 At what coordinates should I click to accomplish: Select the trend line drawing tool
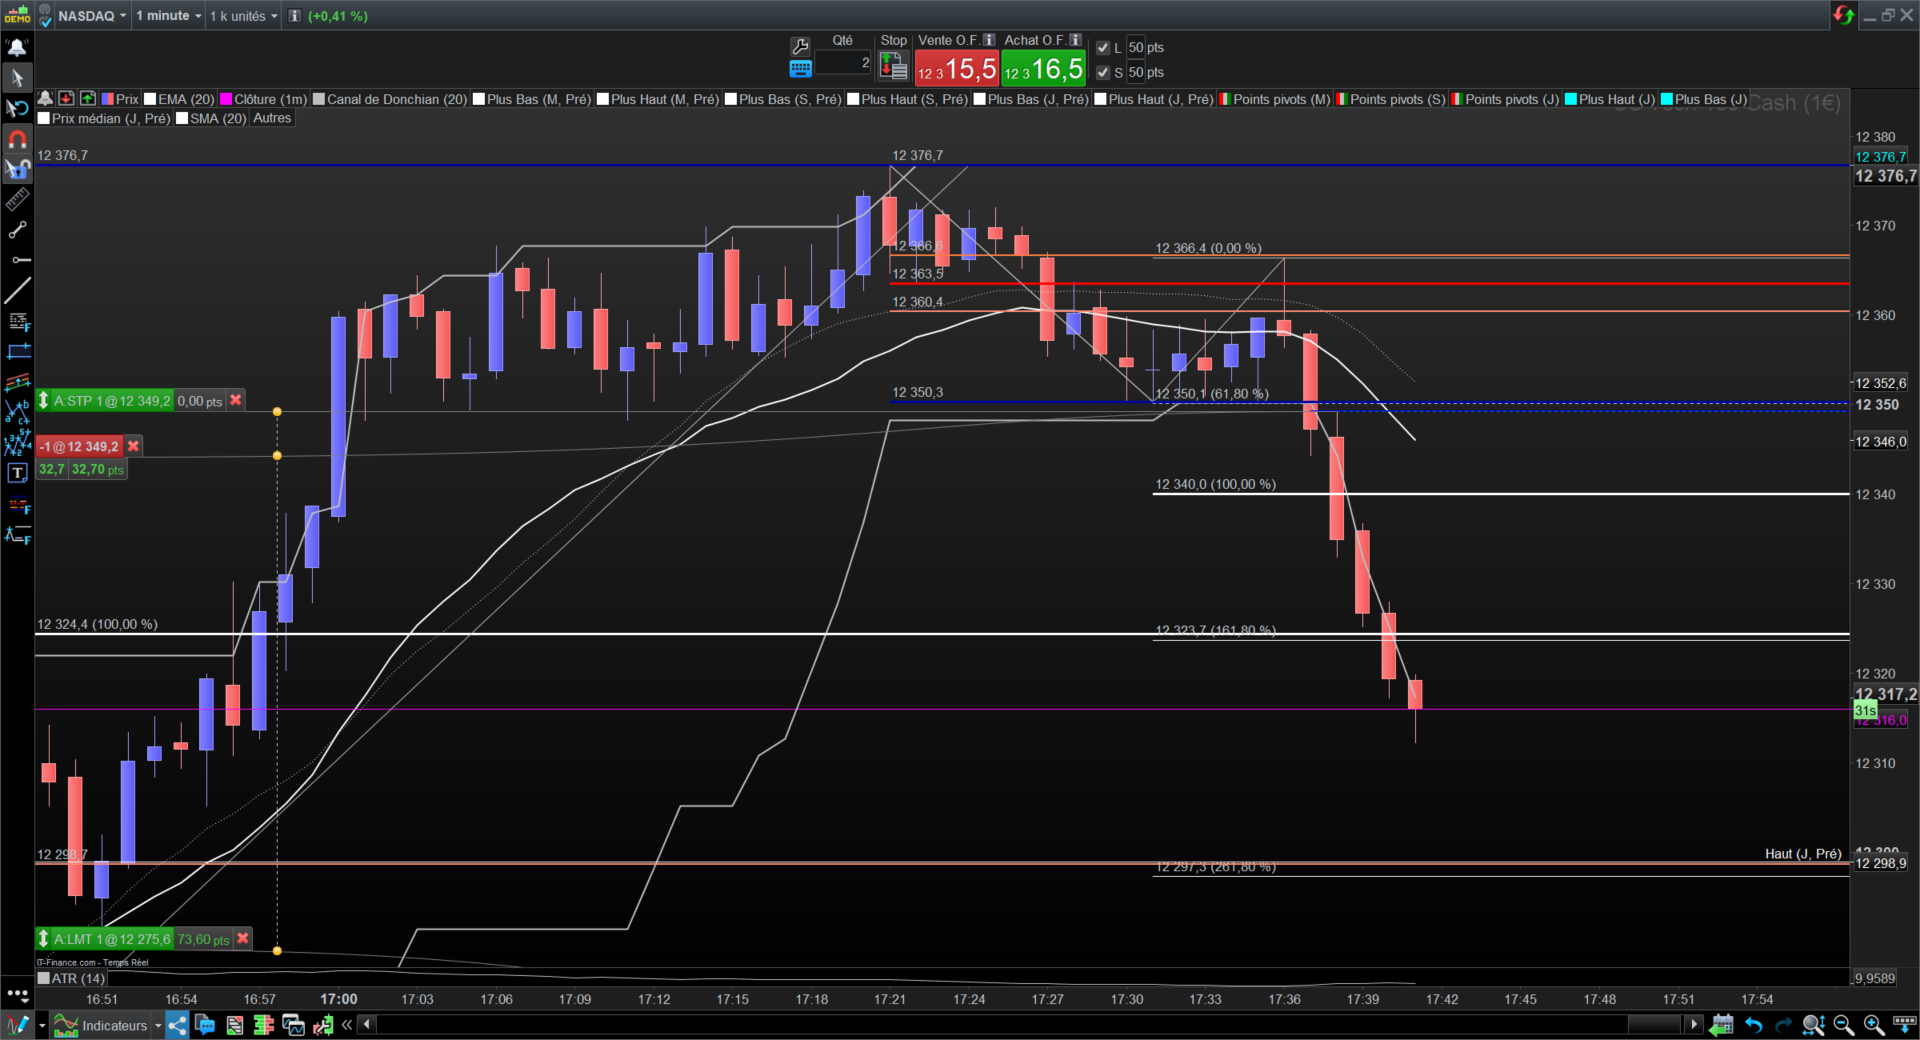(17, 291)
